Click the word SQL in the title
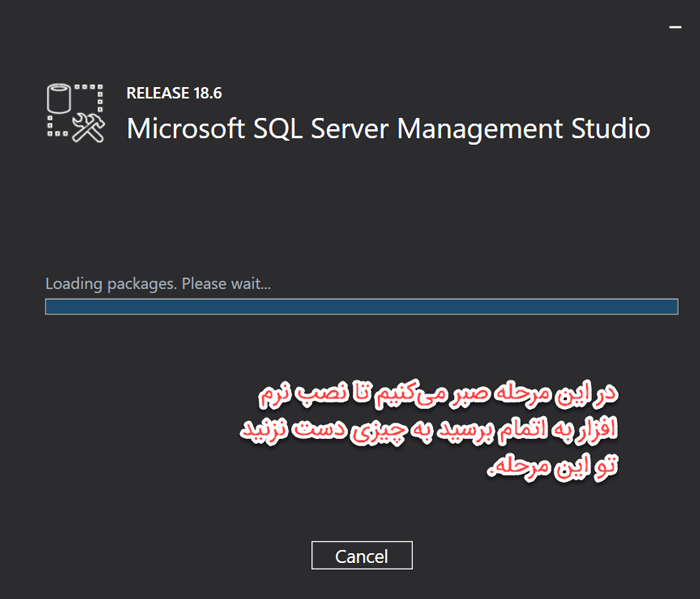 click(279, 129)
